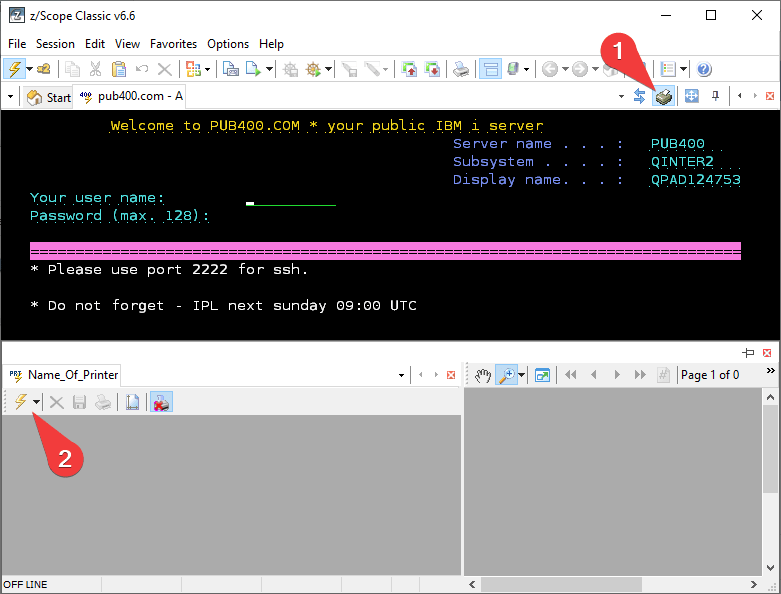The width and height of the screenshot is (781, 594).
Task: Go to the first page in preview
Action: 570,375
